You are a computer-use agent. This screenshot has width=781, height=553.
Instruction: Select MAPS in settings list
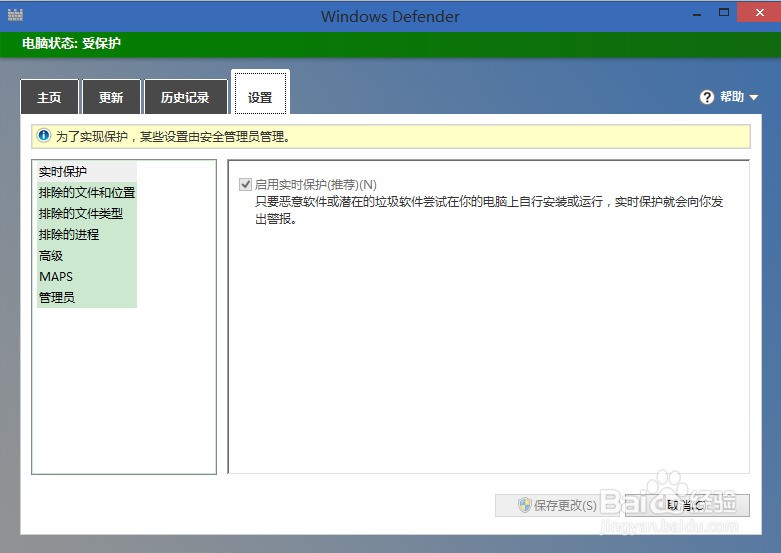[87, 276]
